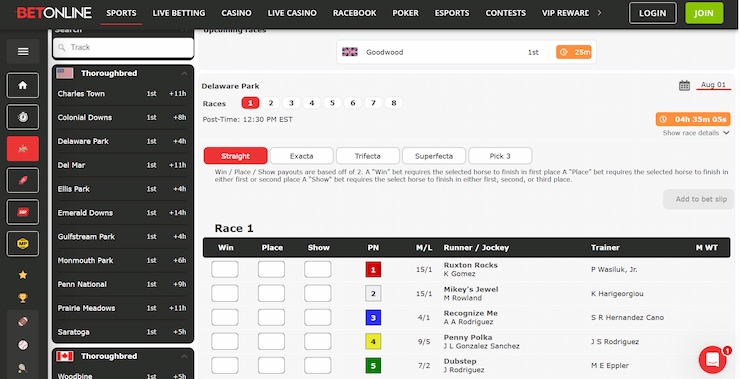Viewport: 740px width, 379px height.
Task: Click the green JOIN button
Action: tap(704, 13)
